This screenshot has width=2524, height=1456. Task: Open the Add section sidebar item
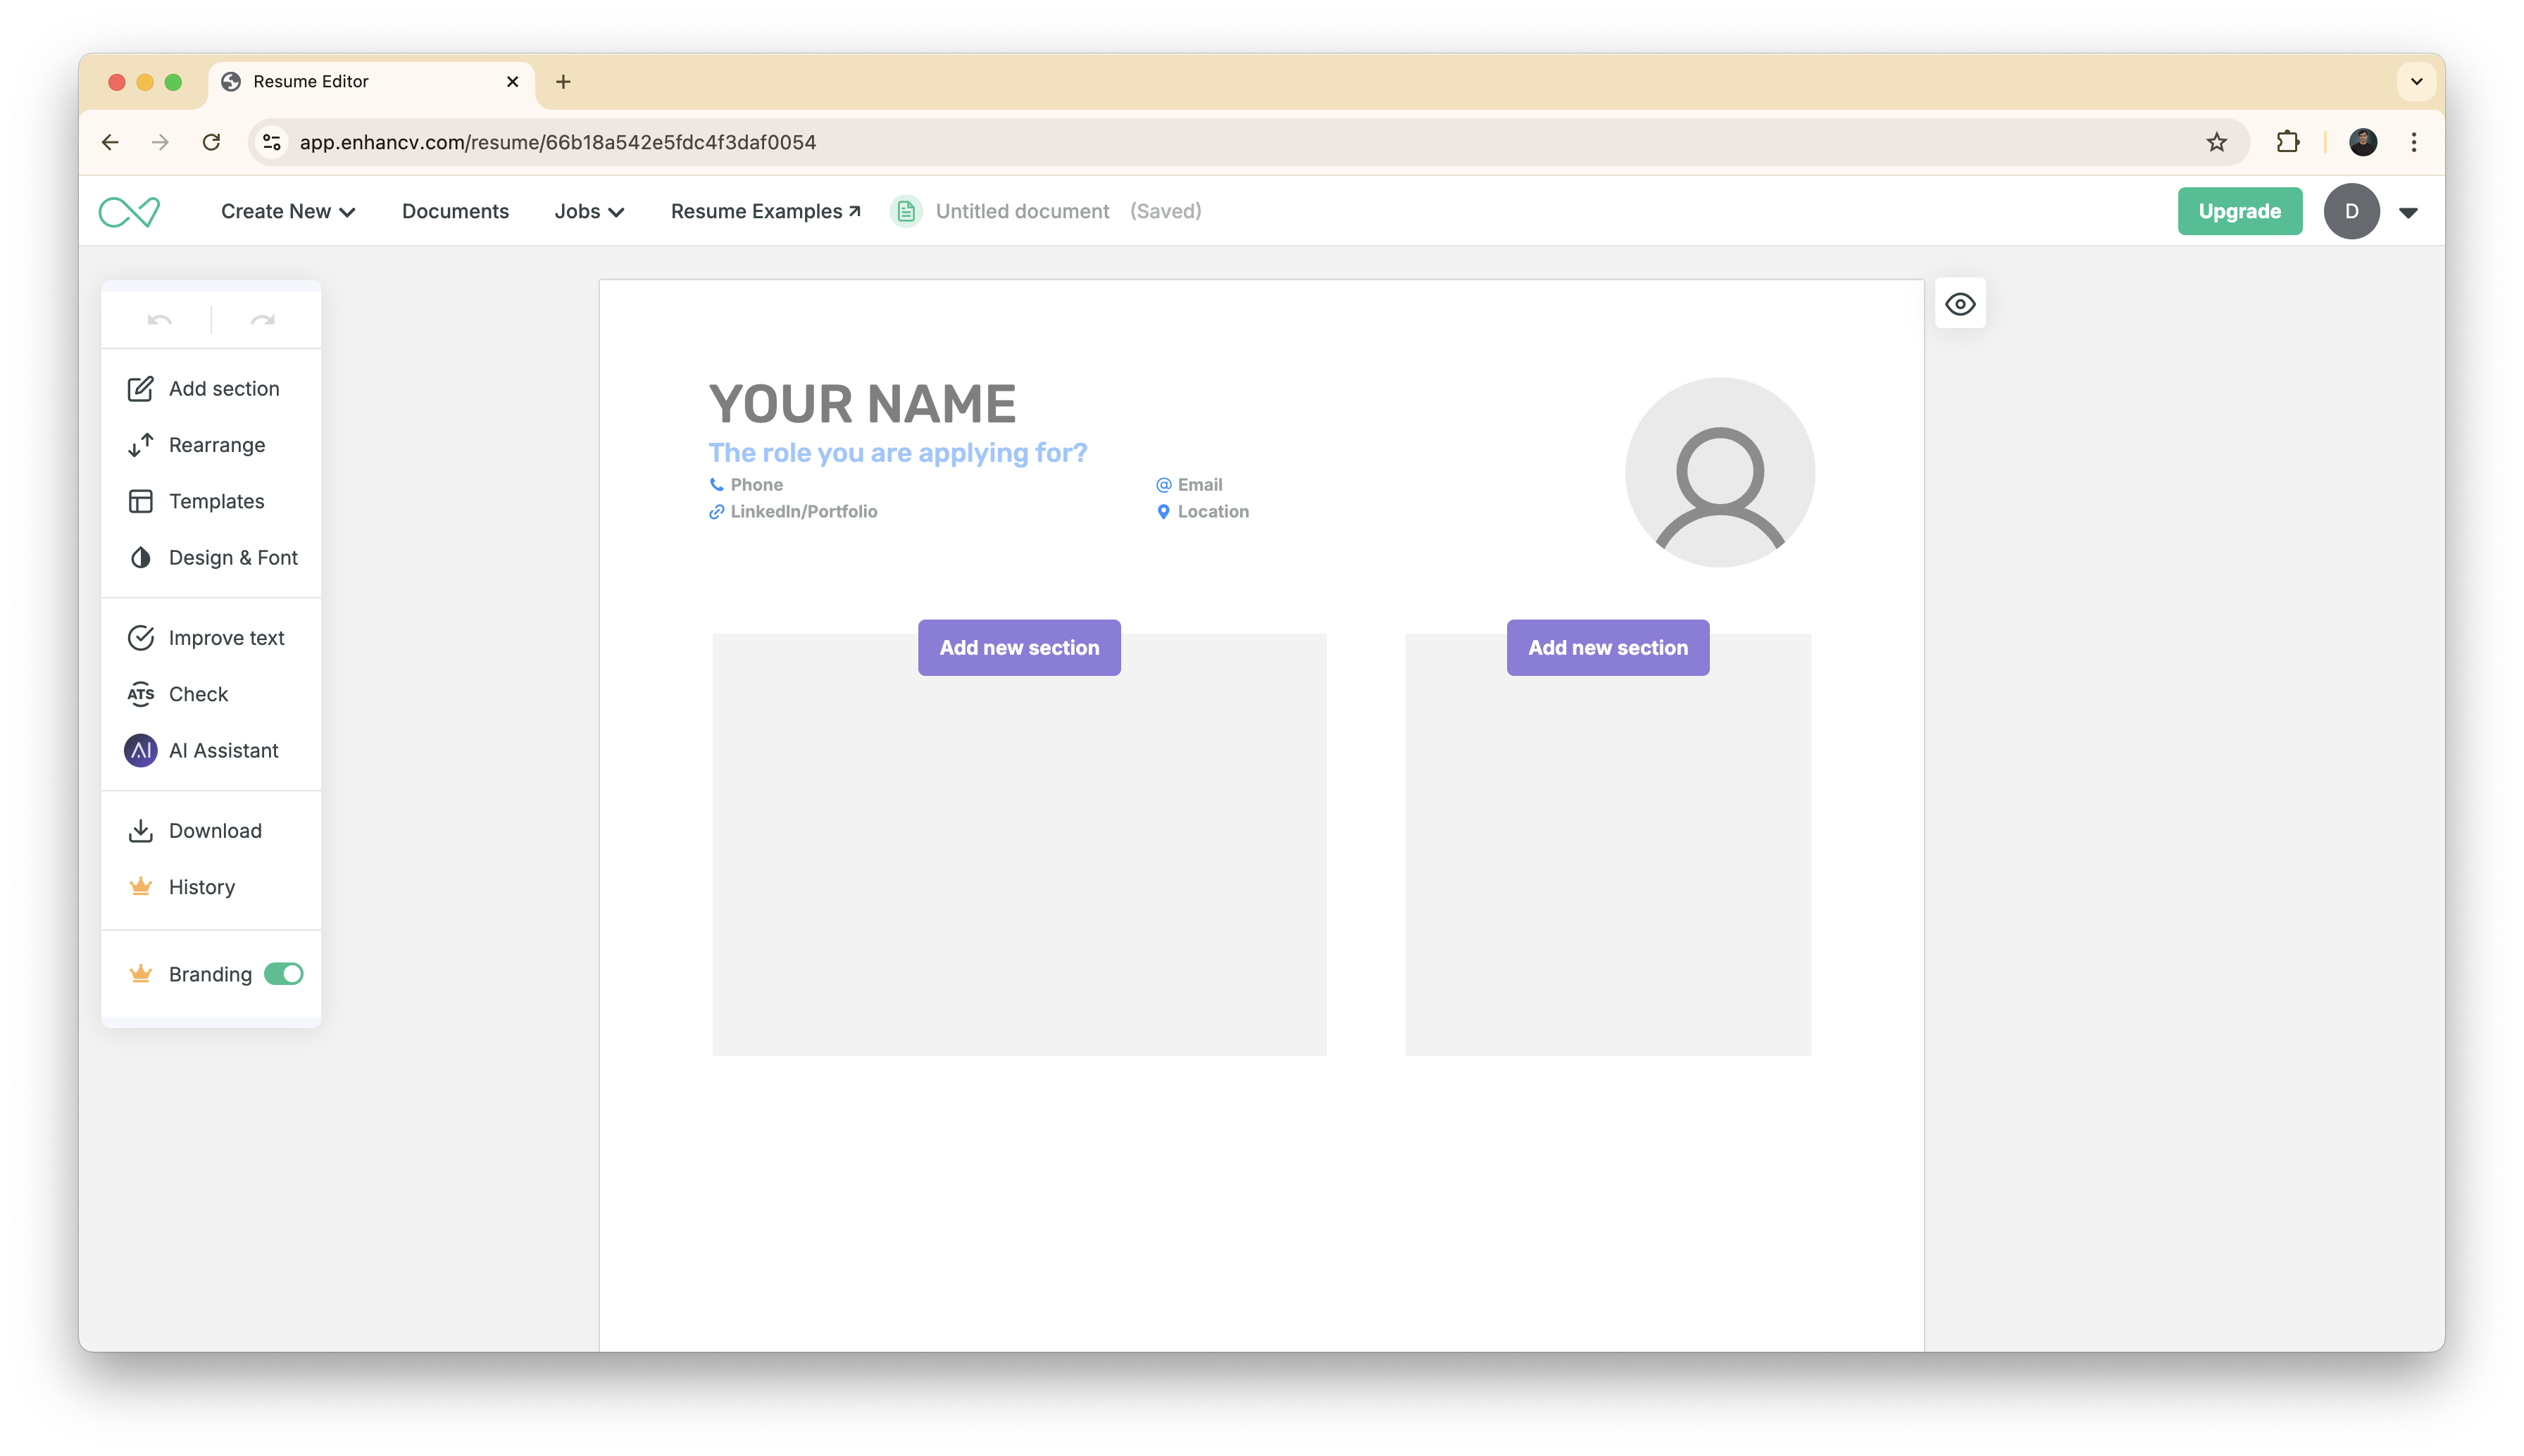point(212,388)
